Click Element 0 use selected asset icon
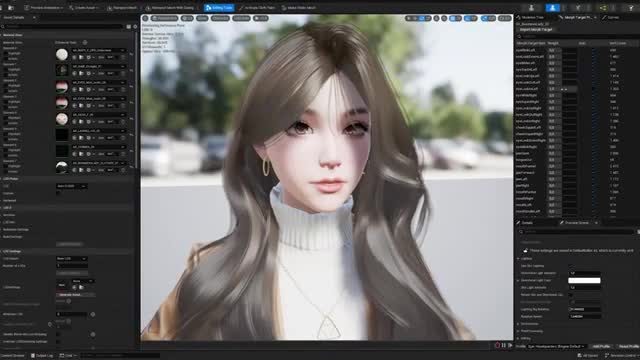The height and width of the screenshot is (360, 640). point(74,57)
